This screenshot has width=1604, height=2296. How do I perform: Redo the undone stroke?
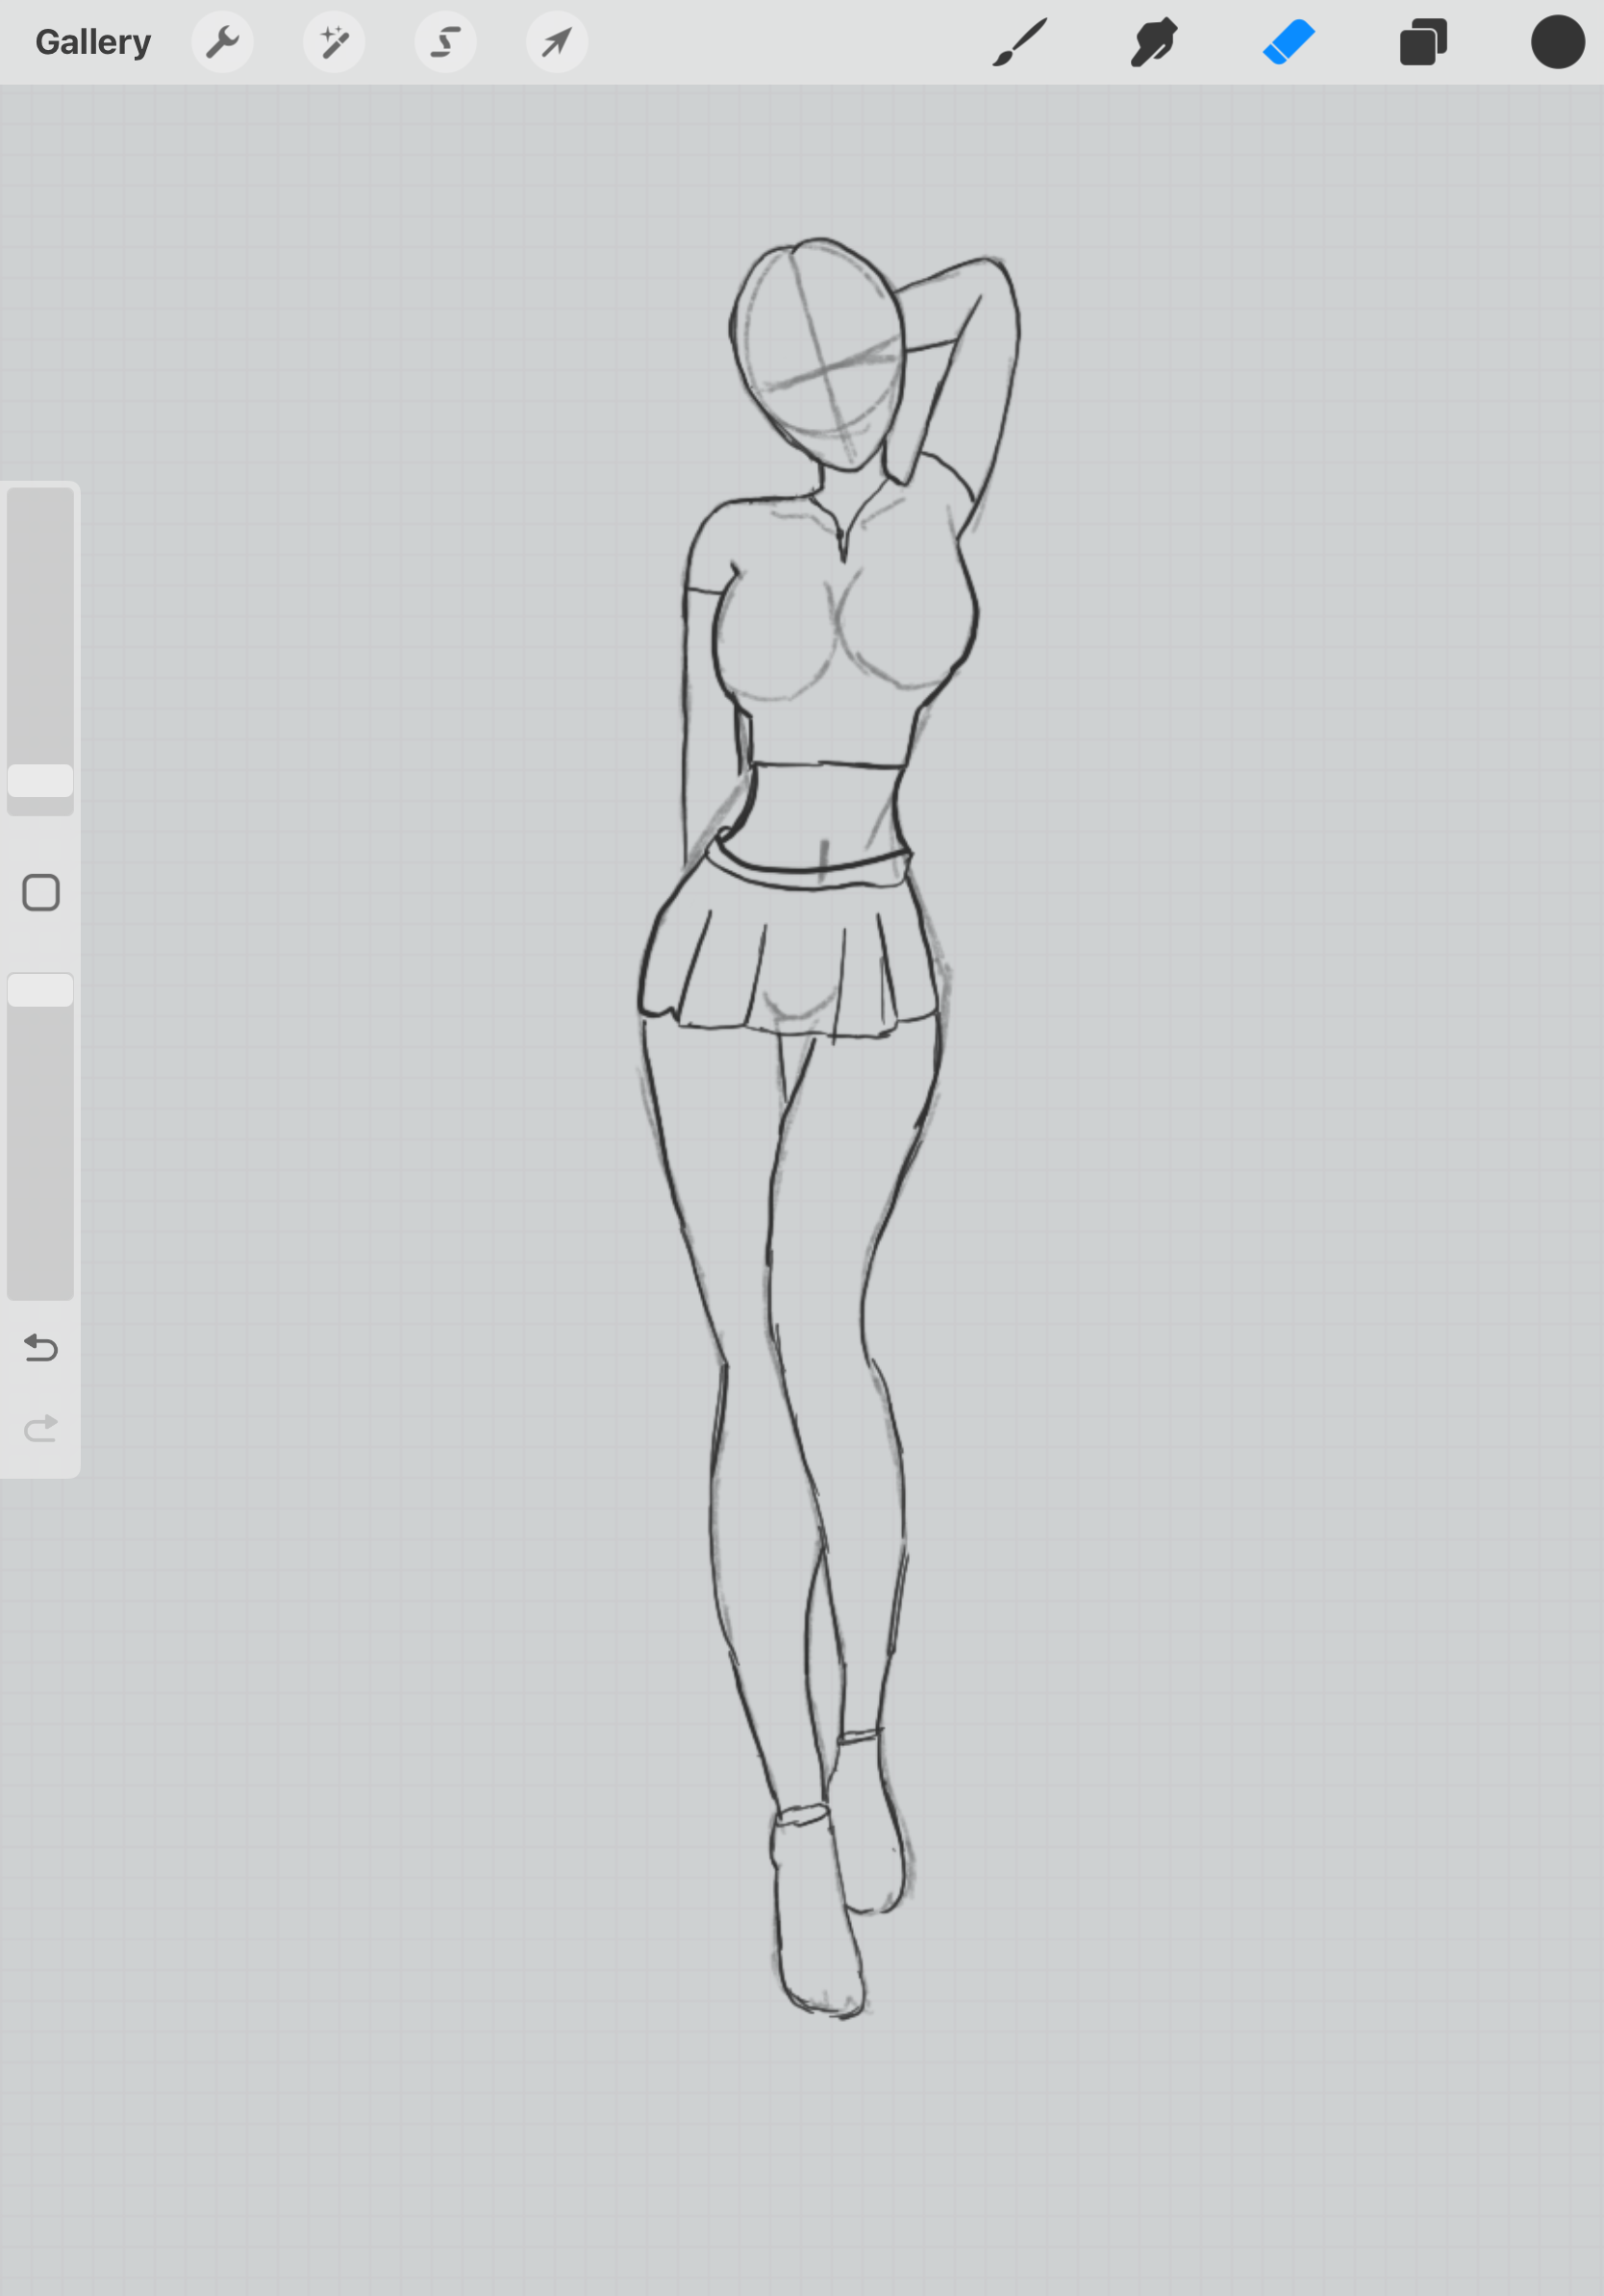(41, 1428)
